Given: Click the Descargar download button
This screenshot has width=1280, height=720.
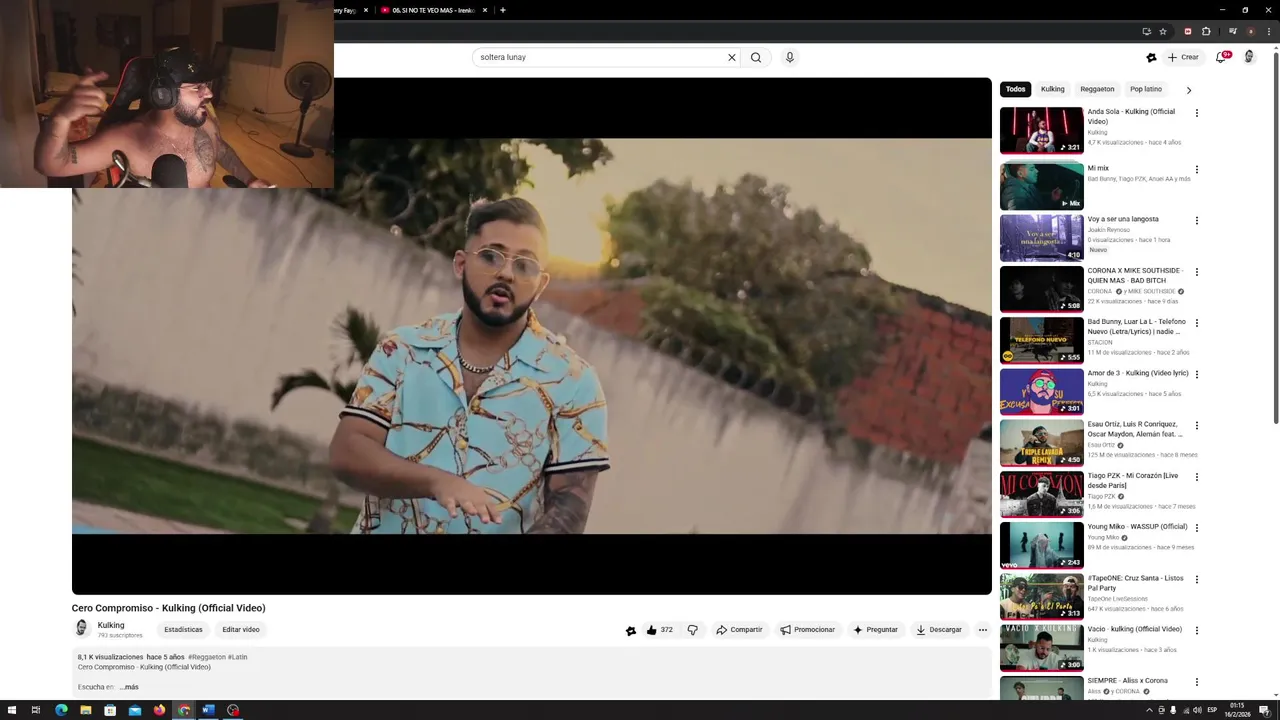Looking at the screenshot, I should [939, 630].
